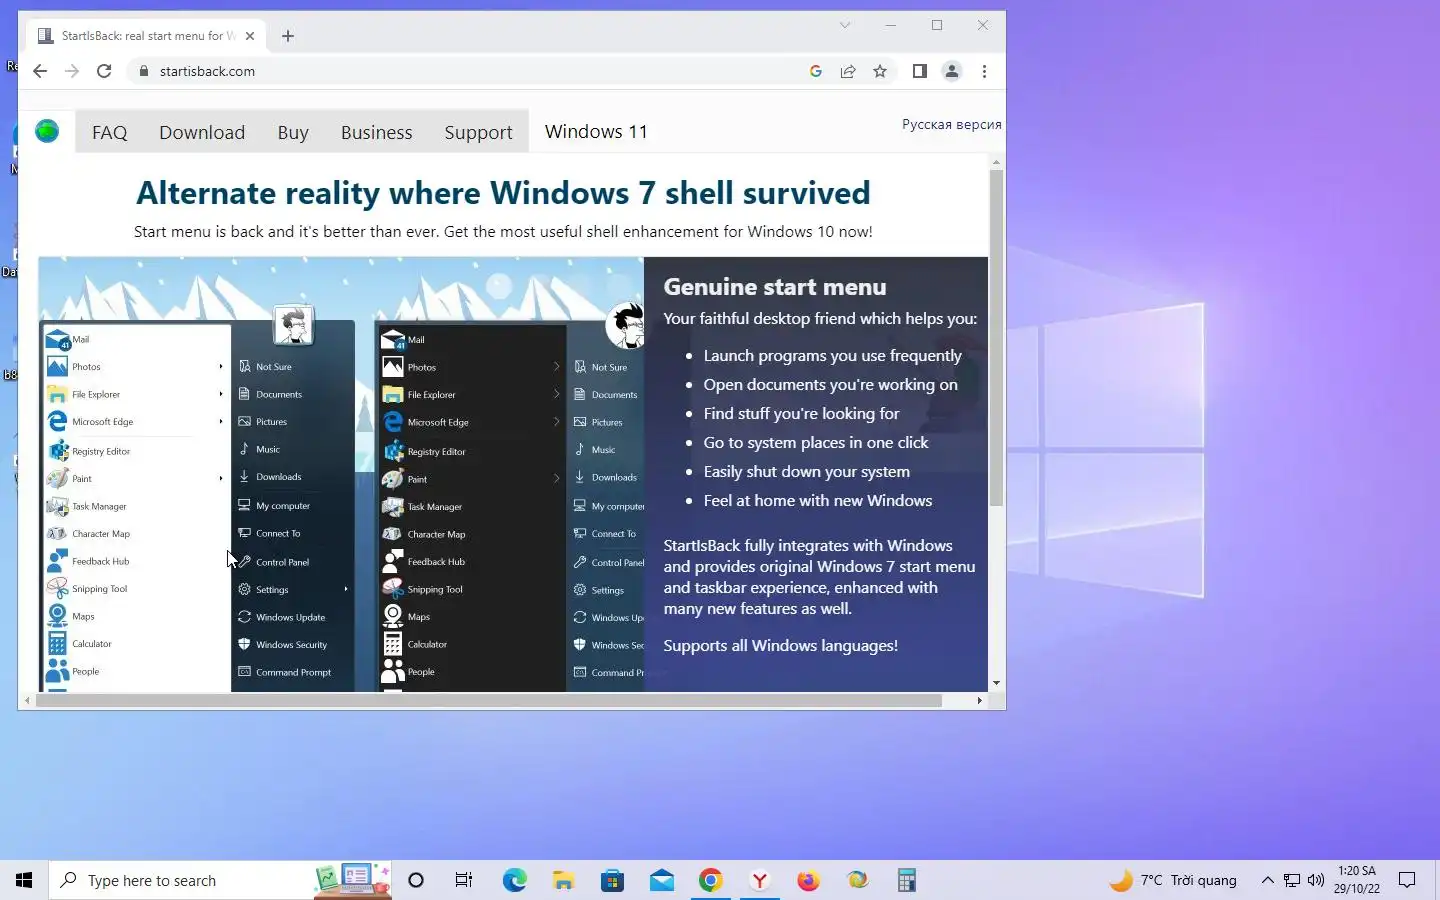Click the green globe site logo
This screenshot has height=900, width=1440.
[47, 131]
